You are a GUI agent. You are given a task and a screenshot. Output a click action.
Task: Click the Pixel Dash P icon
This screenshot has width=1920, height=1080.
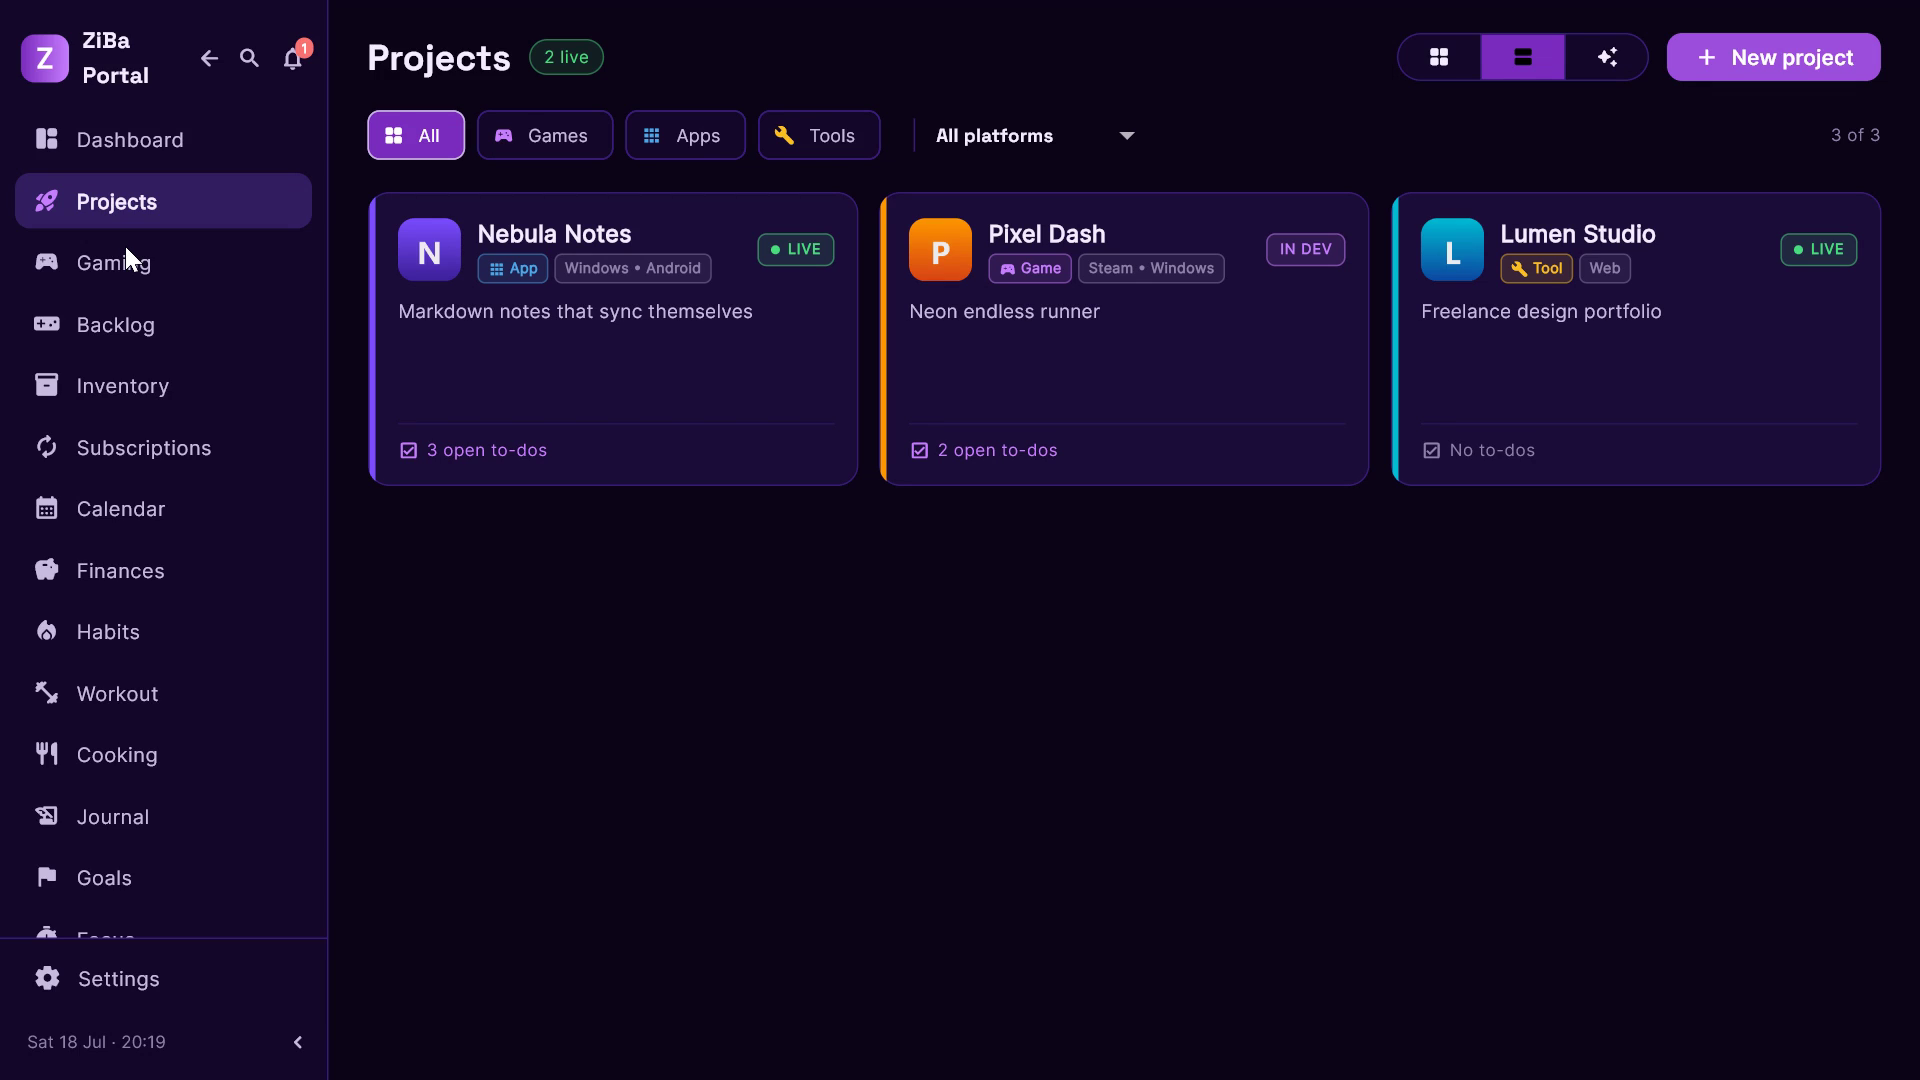tap(940, 250)
